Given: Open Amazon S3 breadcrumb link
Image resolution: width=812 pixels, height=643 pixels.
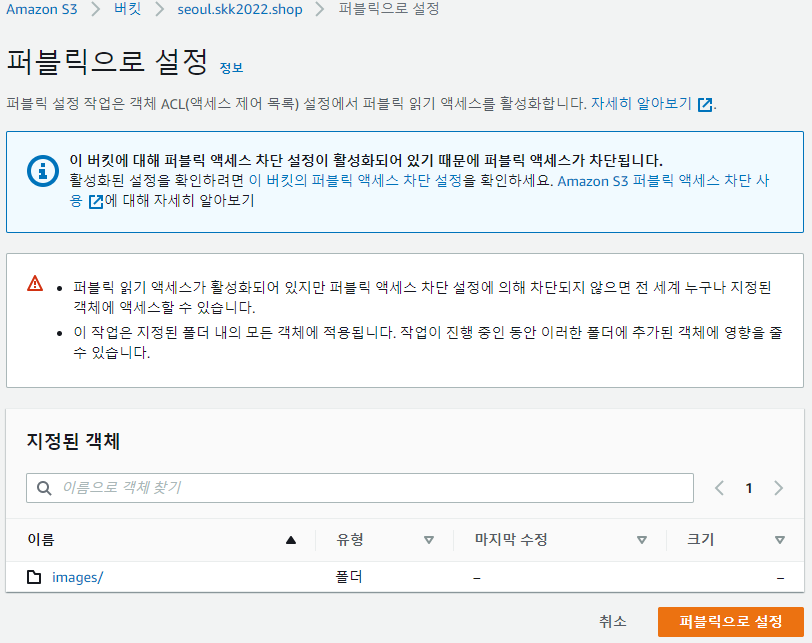Looking at the screenshot, I should coord(41,9).
